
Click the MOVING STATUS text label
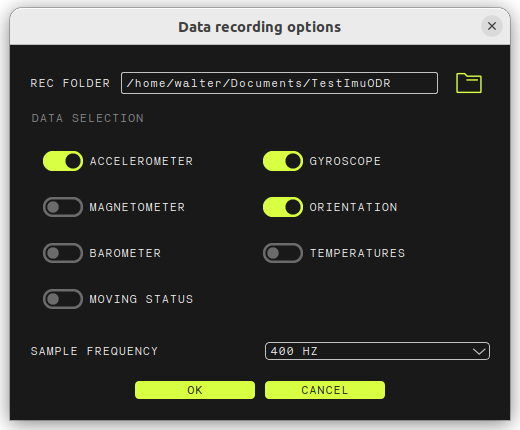pos(141,299)
